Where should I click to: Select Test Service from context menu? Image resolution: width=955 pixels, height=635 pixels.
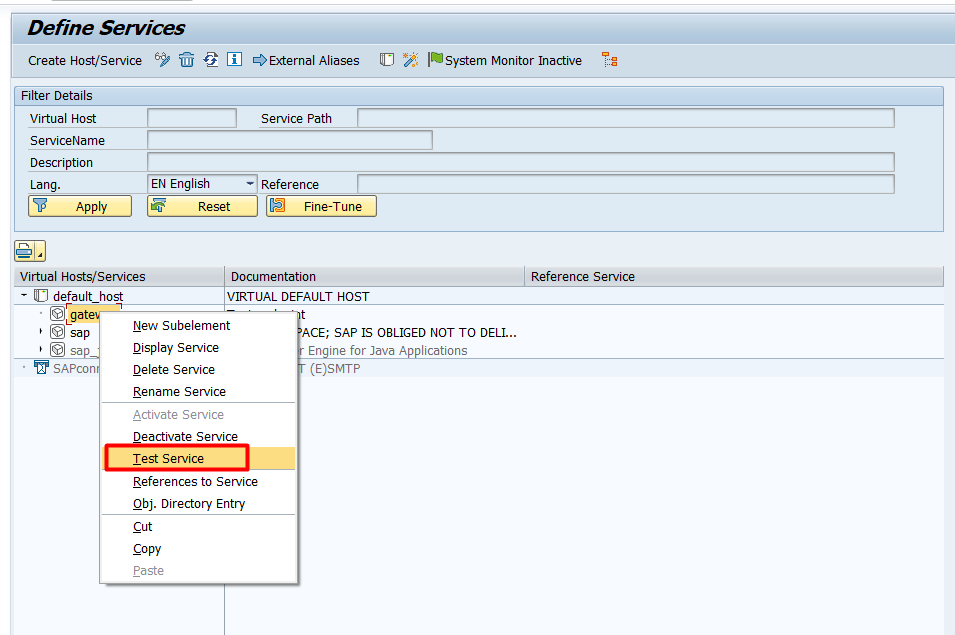coord(168,459)
